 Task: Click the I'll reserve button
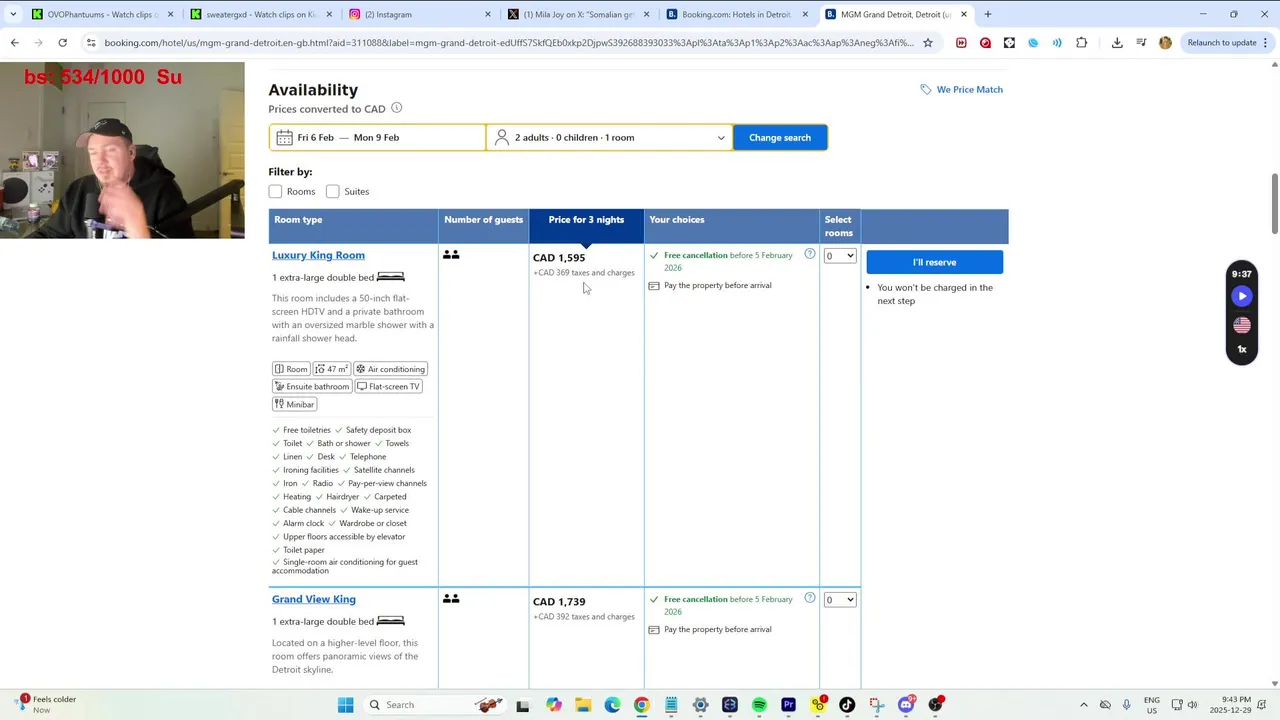[935, 262]
